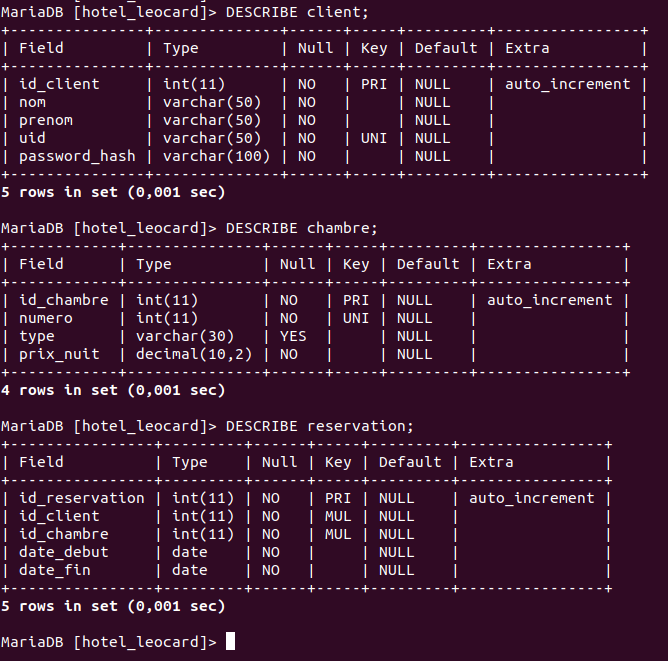Click 'auto_increment' in the reservation table
This screenshot has height=661, width=668.
(531, 498)
